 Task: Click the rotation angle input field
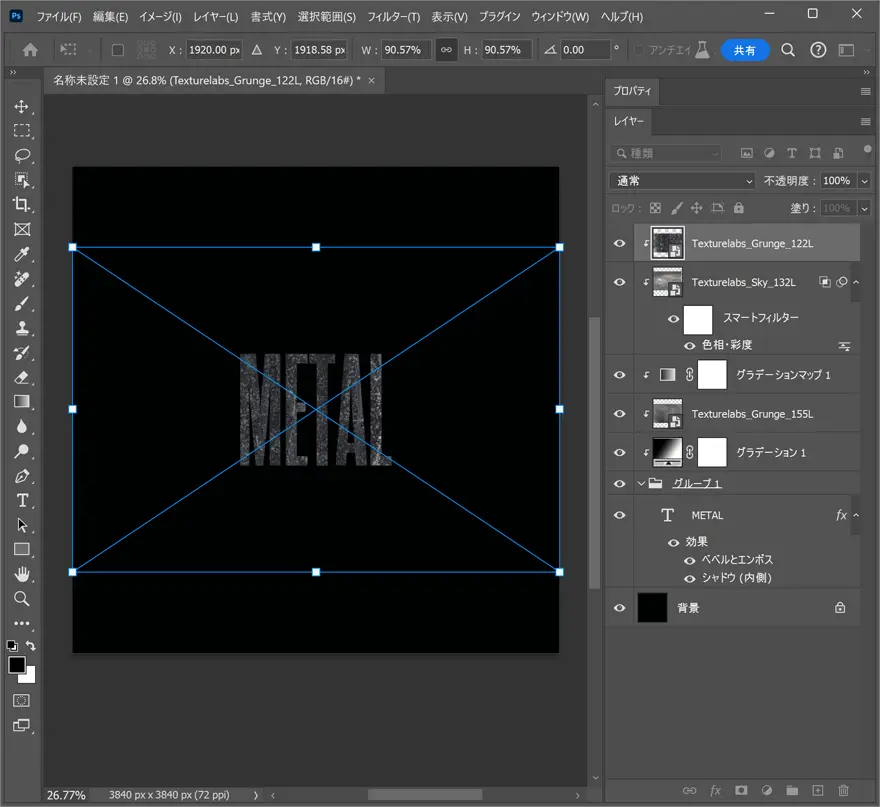click(x=585, y=50)
